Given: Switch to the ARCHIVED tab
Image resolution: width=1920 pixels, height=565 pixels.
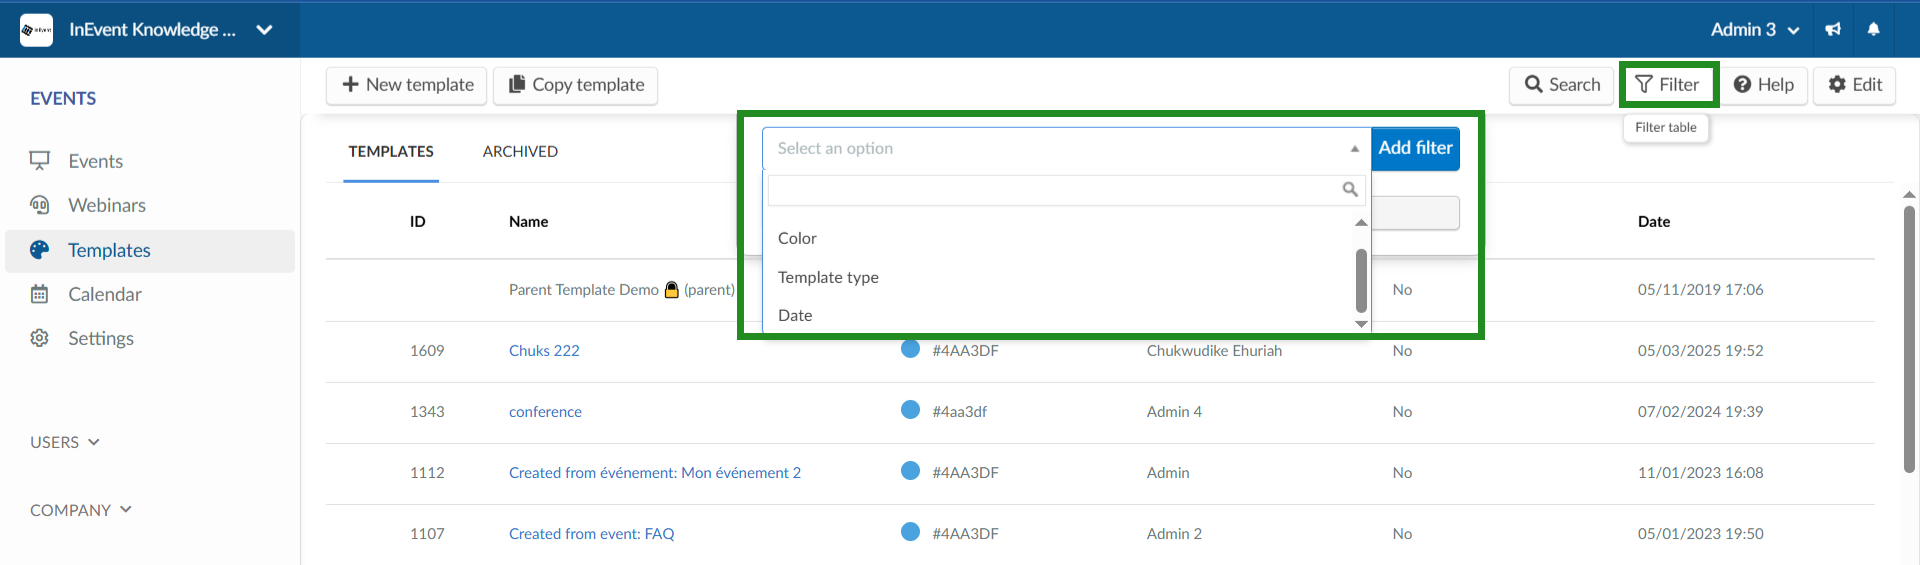Looking at the screenshot, I should click(x=520, y=152).
